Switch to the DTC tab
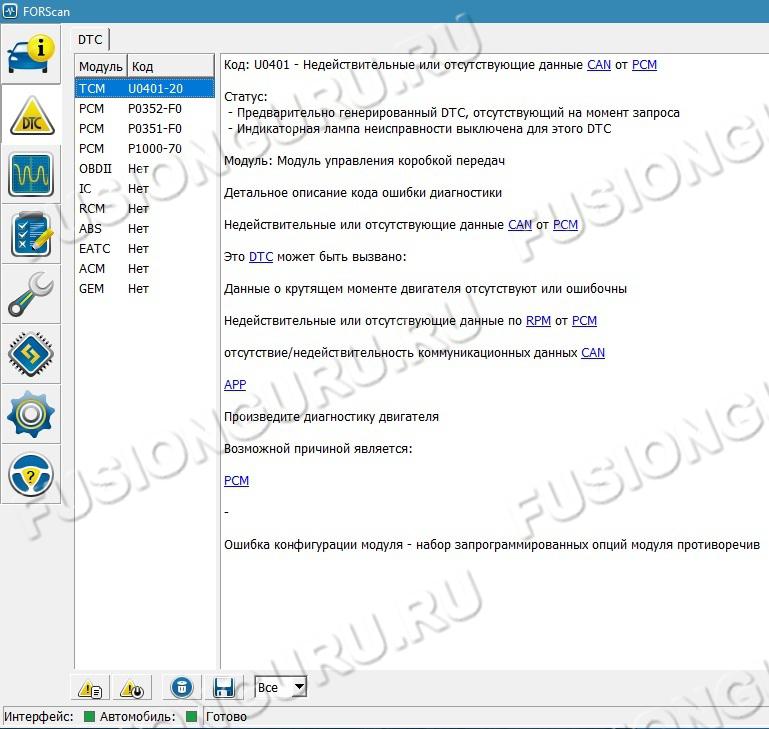Screen dimensions: 769x729 point(90,39)
